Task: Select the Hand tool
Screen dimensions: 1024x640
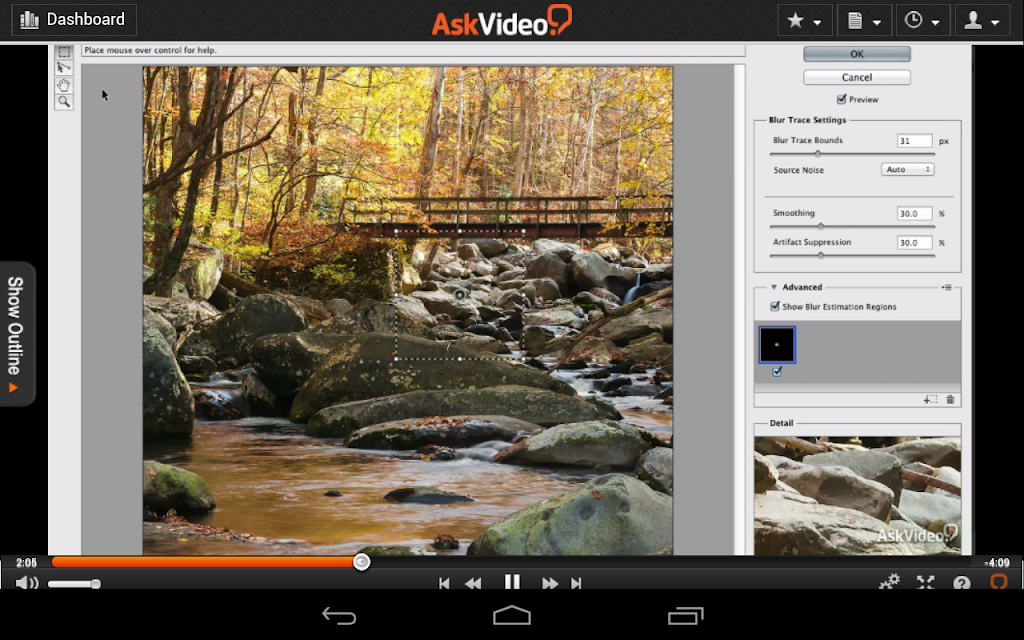Action: 63,85
